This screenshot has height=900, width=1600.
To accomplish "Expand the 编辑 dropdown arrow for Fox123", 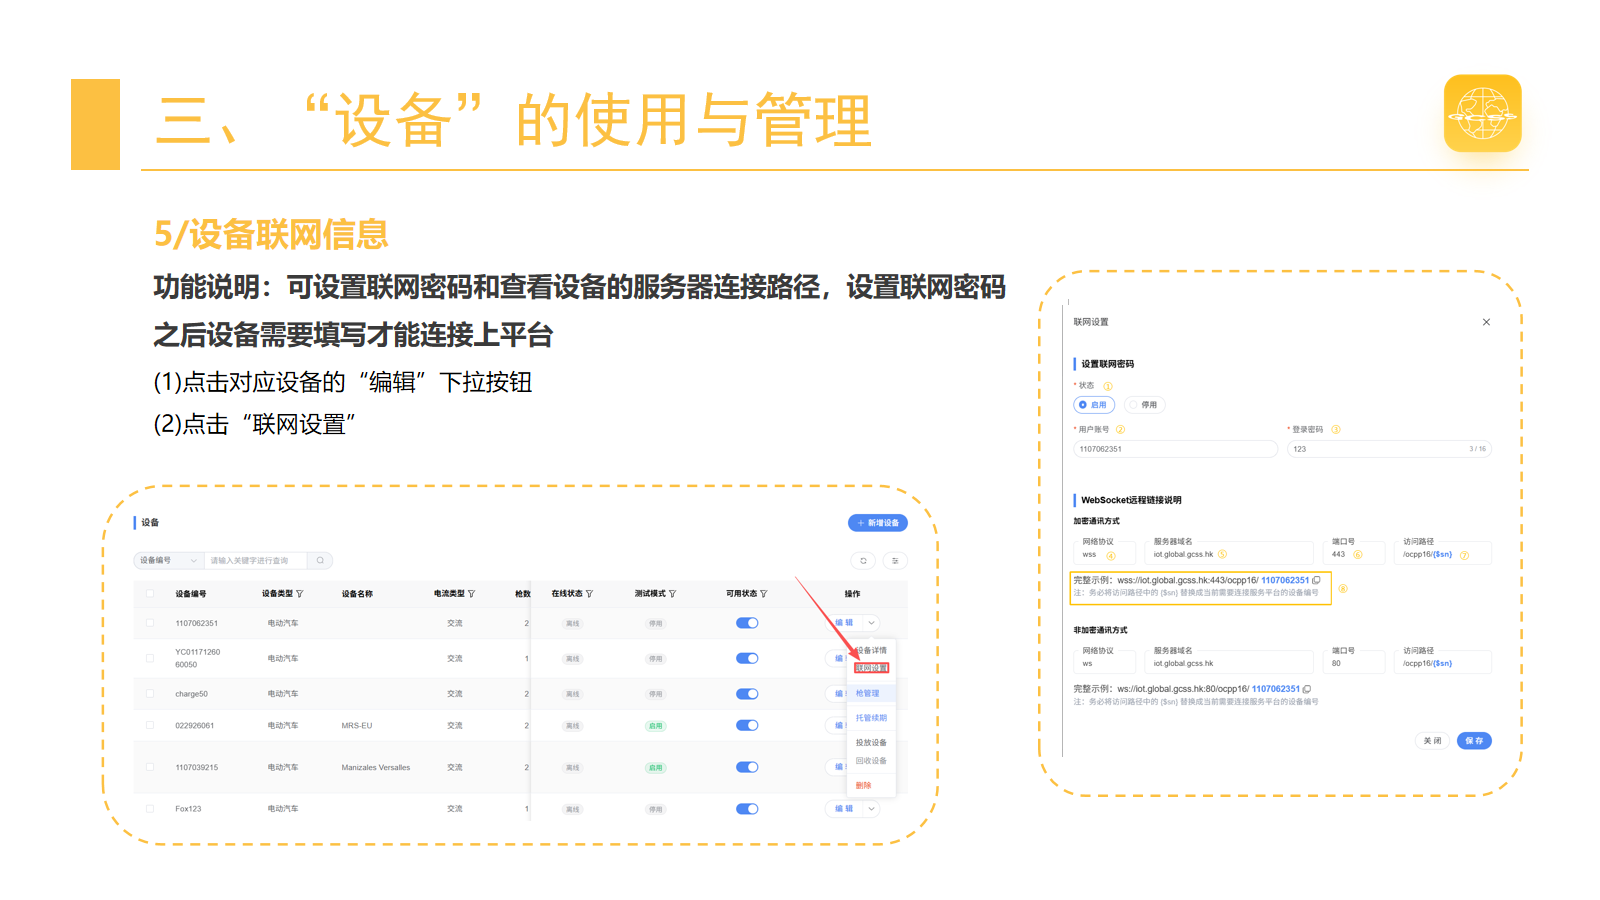I will (871, 809).
